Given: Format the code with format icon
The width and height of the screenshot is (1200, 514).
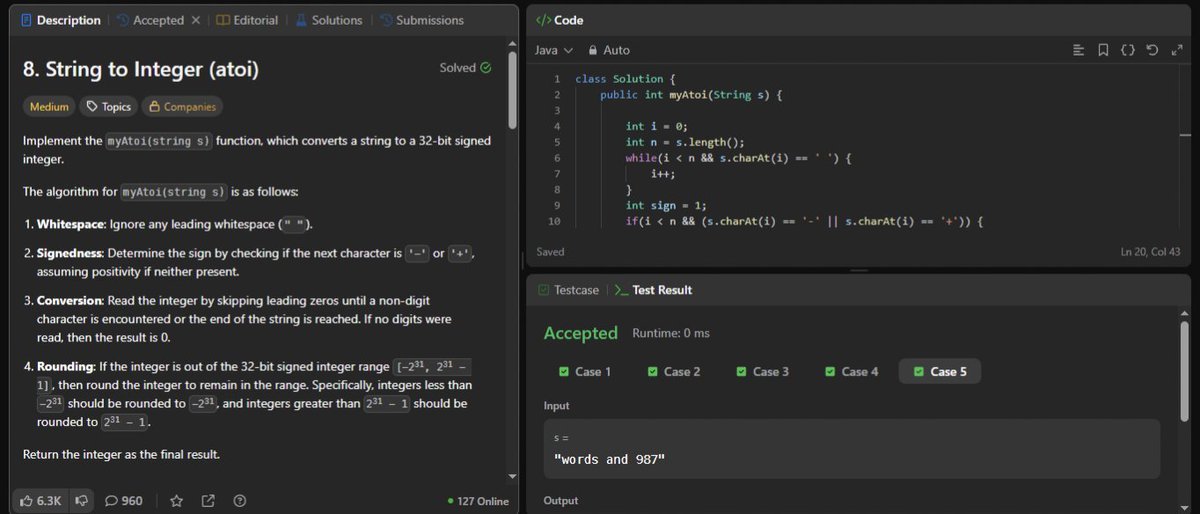Looking at the screenshot, I should (1078, 49).
